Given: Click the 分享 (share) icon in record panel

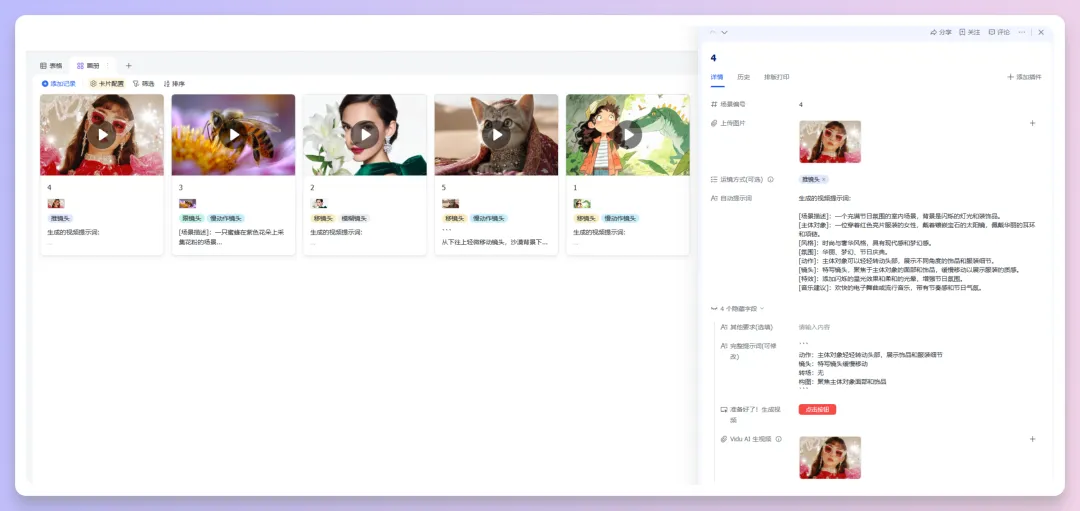Looking at the screenshot, I should (x=939, y=32).
